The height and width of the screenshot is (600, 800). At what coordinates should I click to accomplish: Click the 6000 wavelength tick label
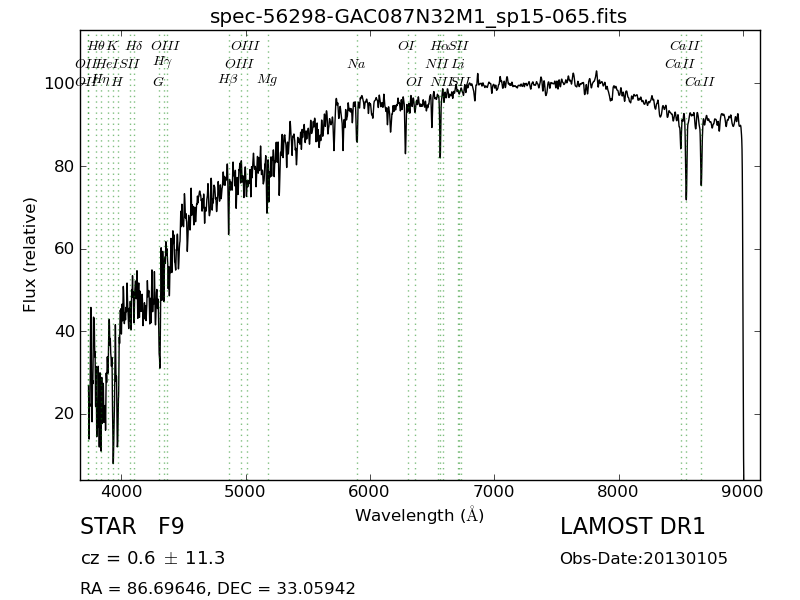(370, 492)
